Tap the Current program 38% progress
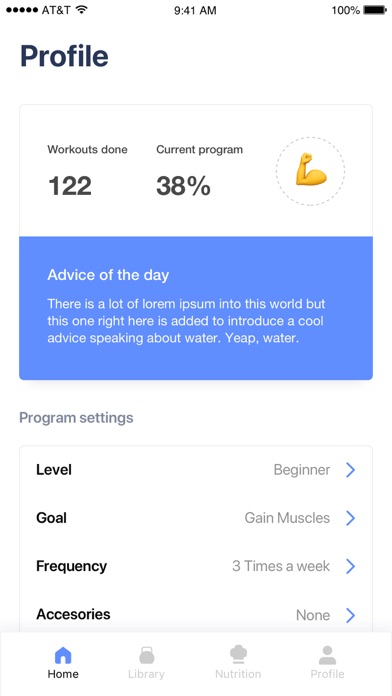This screenshot has height=696, width=392. (199, 171)
